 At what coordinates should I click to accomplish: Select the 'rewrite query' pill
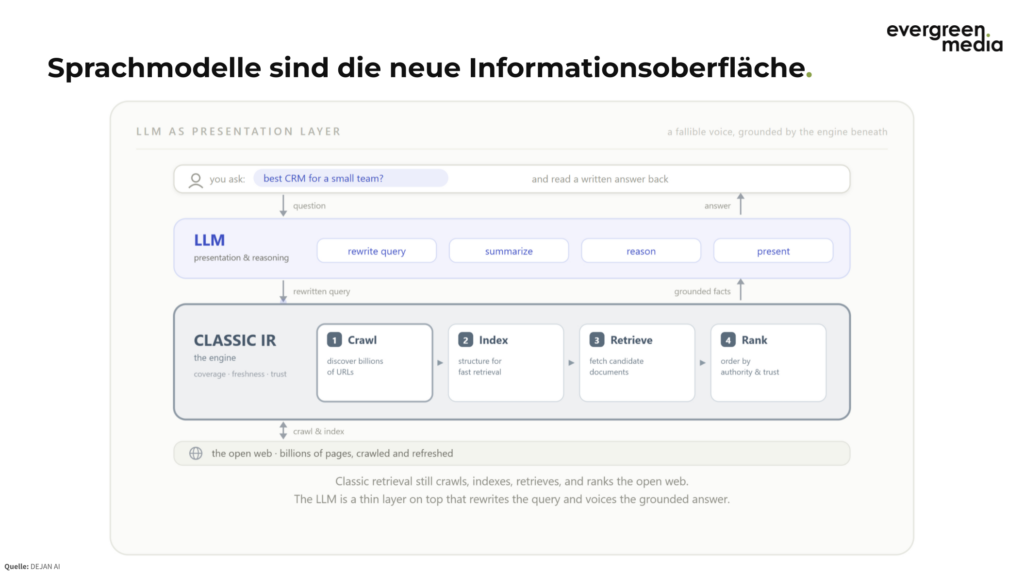coord(377,251)
